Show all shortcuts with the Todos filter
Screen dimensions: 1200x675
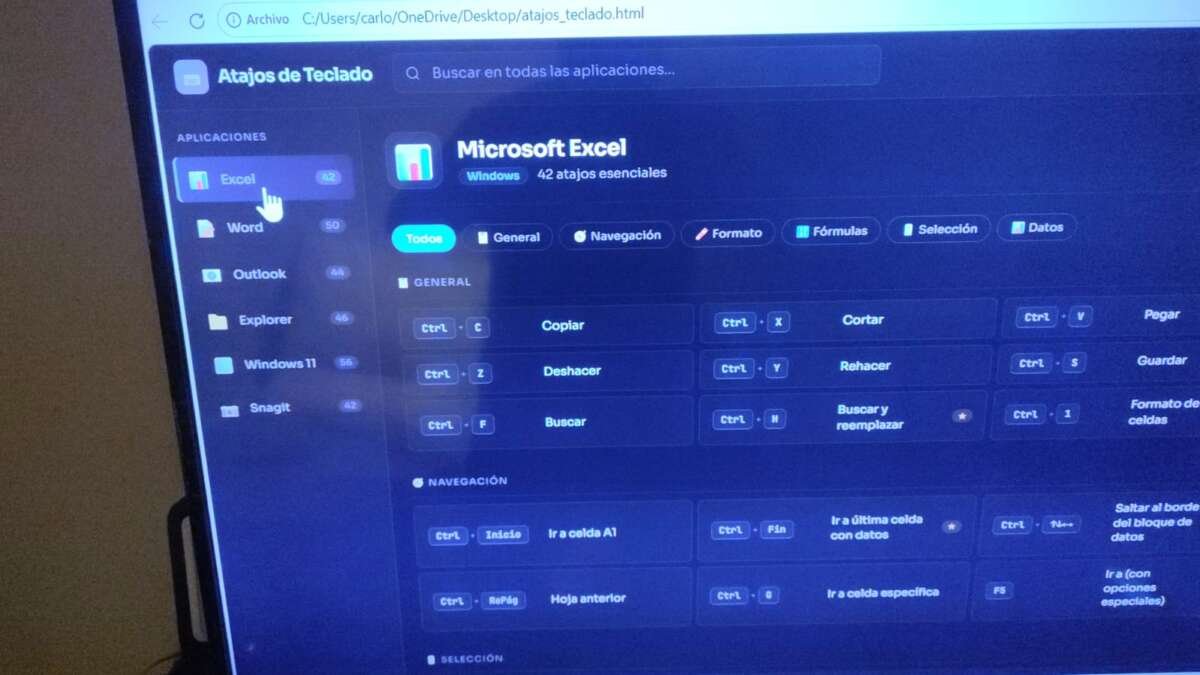point(423,238)
